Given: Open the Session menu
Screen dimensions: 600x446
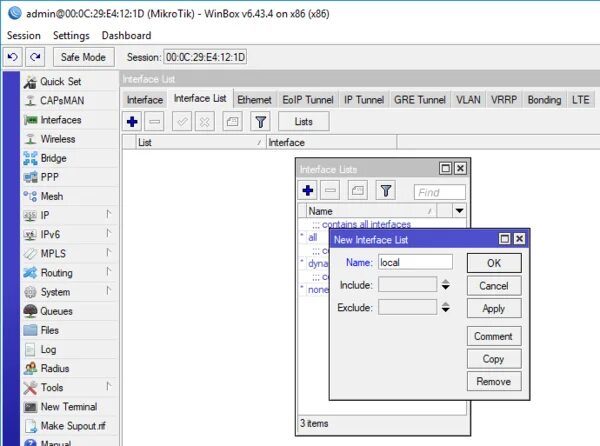Looking at the screenshot, I should tap(24, 36).
